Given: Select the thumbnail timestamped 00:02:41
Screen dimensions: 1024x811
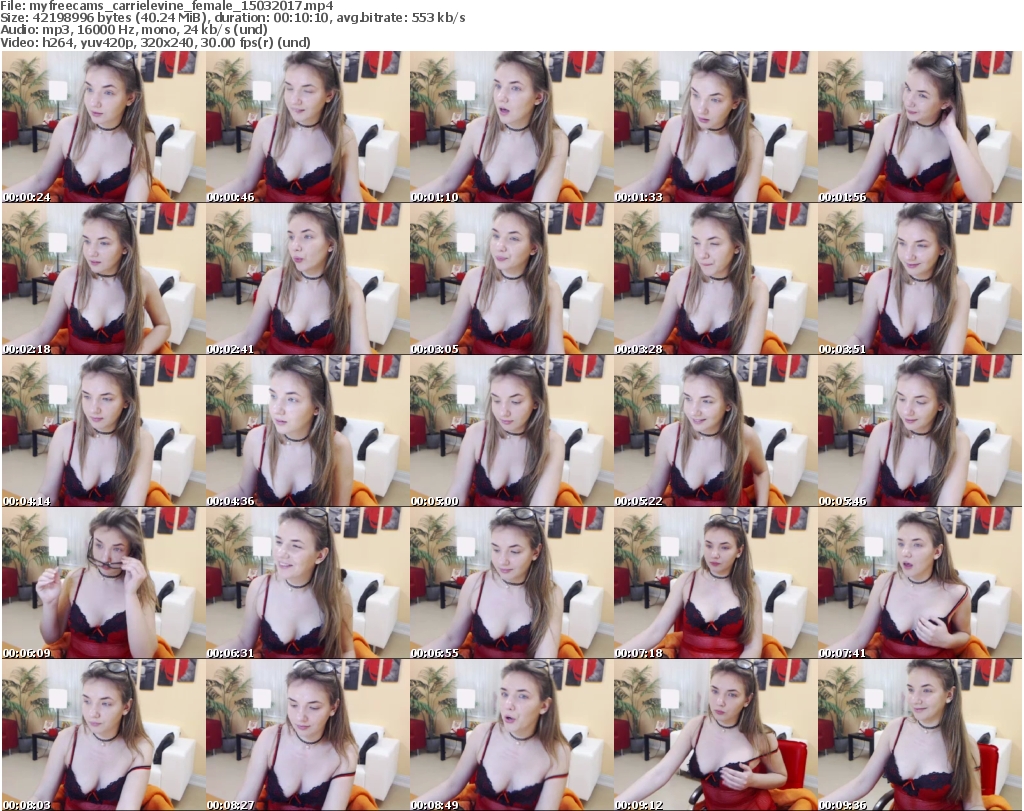Looking at the screenshot, I should click(x=308, y=278).
